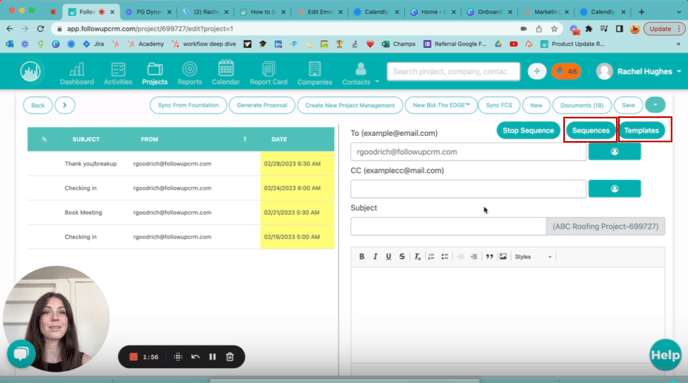Insert a block quote
The width and height of the screenshot is (688, 383).
490,257
